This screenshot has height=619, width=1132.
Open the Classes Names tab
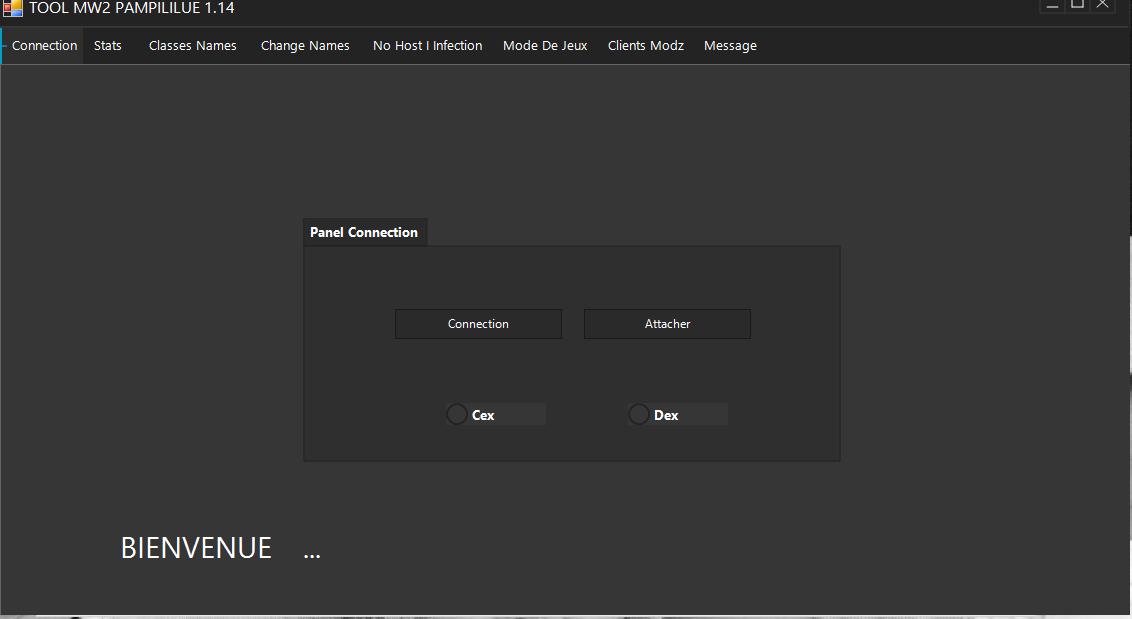point(193,46)
